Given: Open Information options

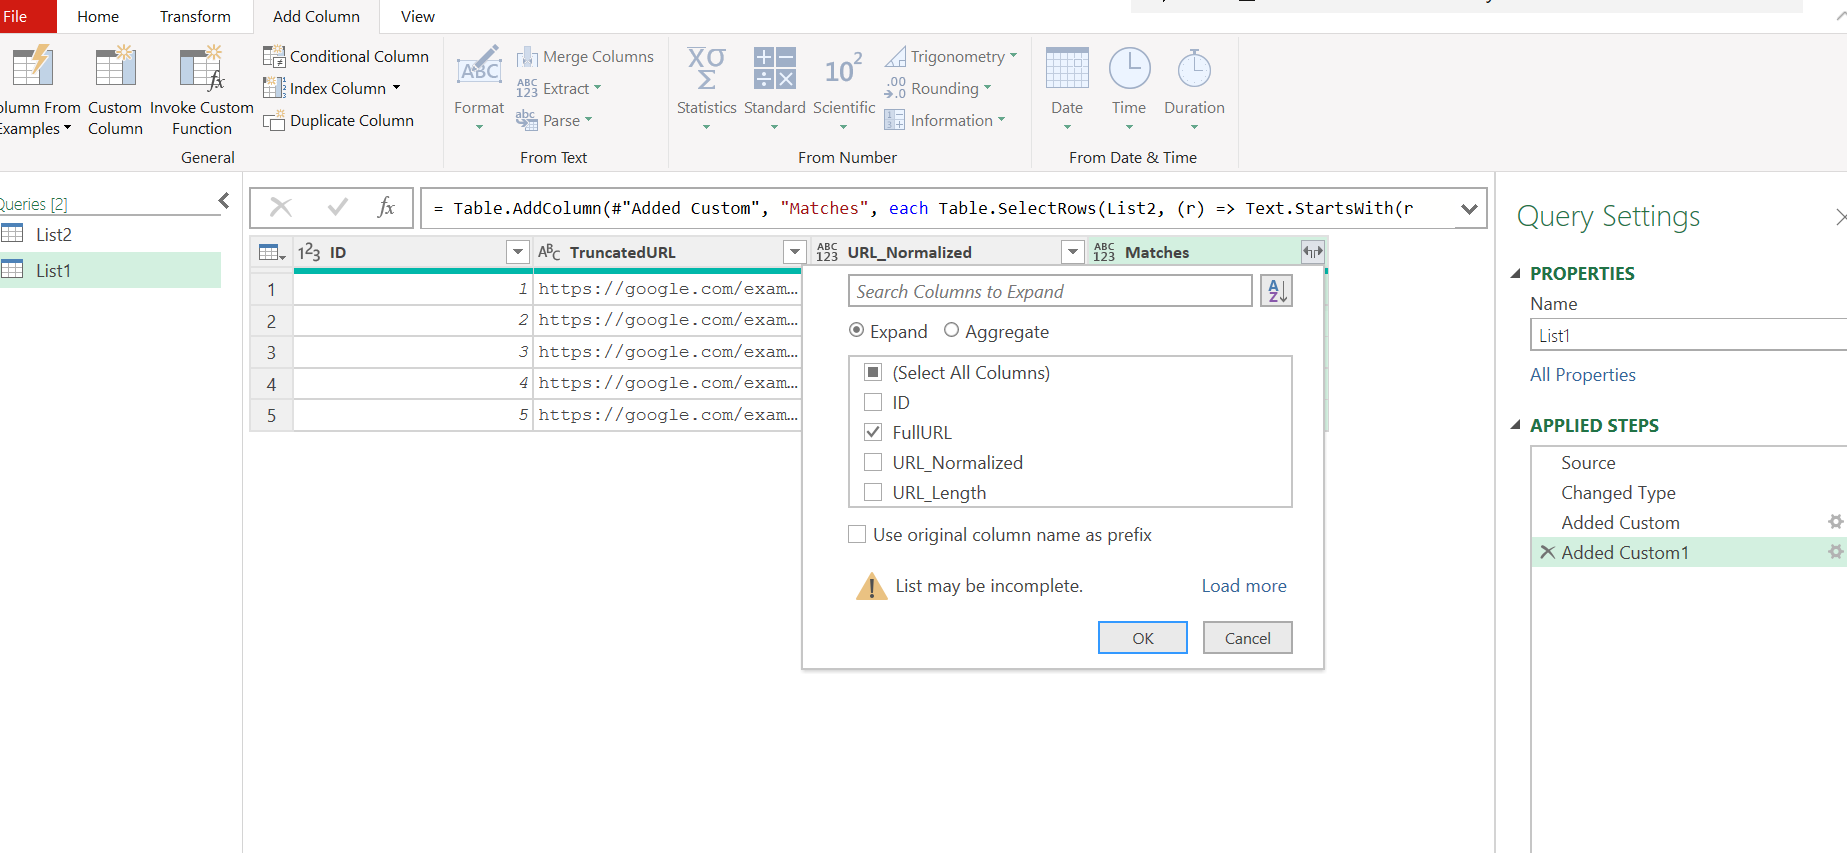Looking at the screenshot, I should tap(945, 120).
